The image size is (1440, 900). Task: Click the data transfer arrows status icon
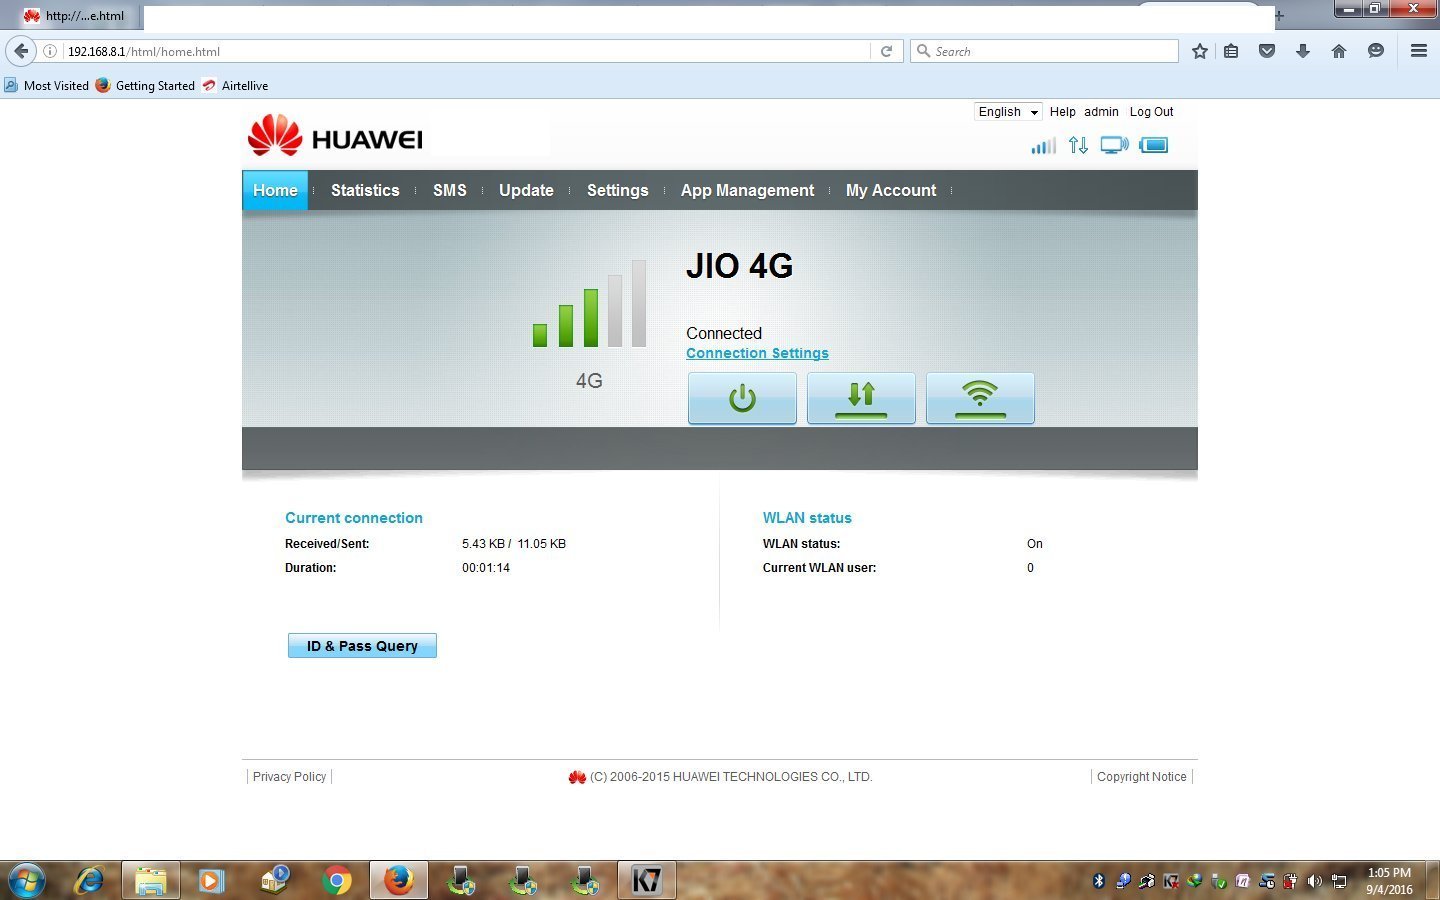(1078, 146)
